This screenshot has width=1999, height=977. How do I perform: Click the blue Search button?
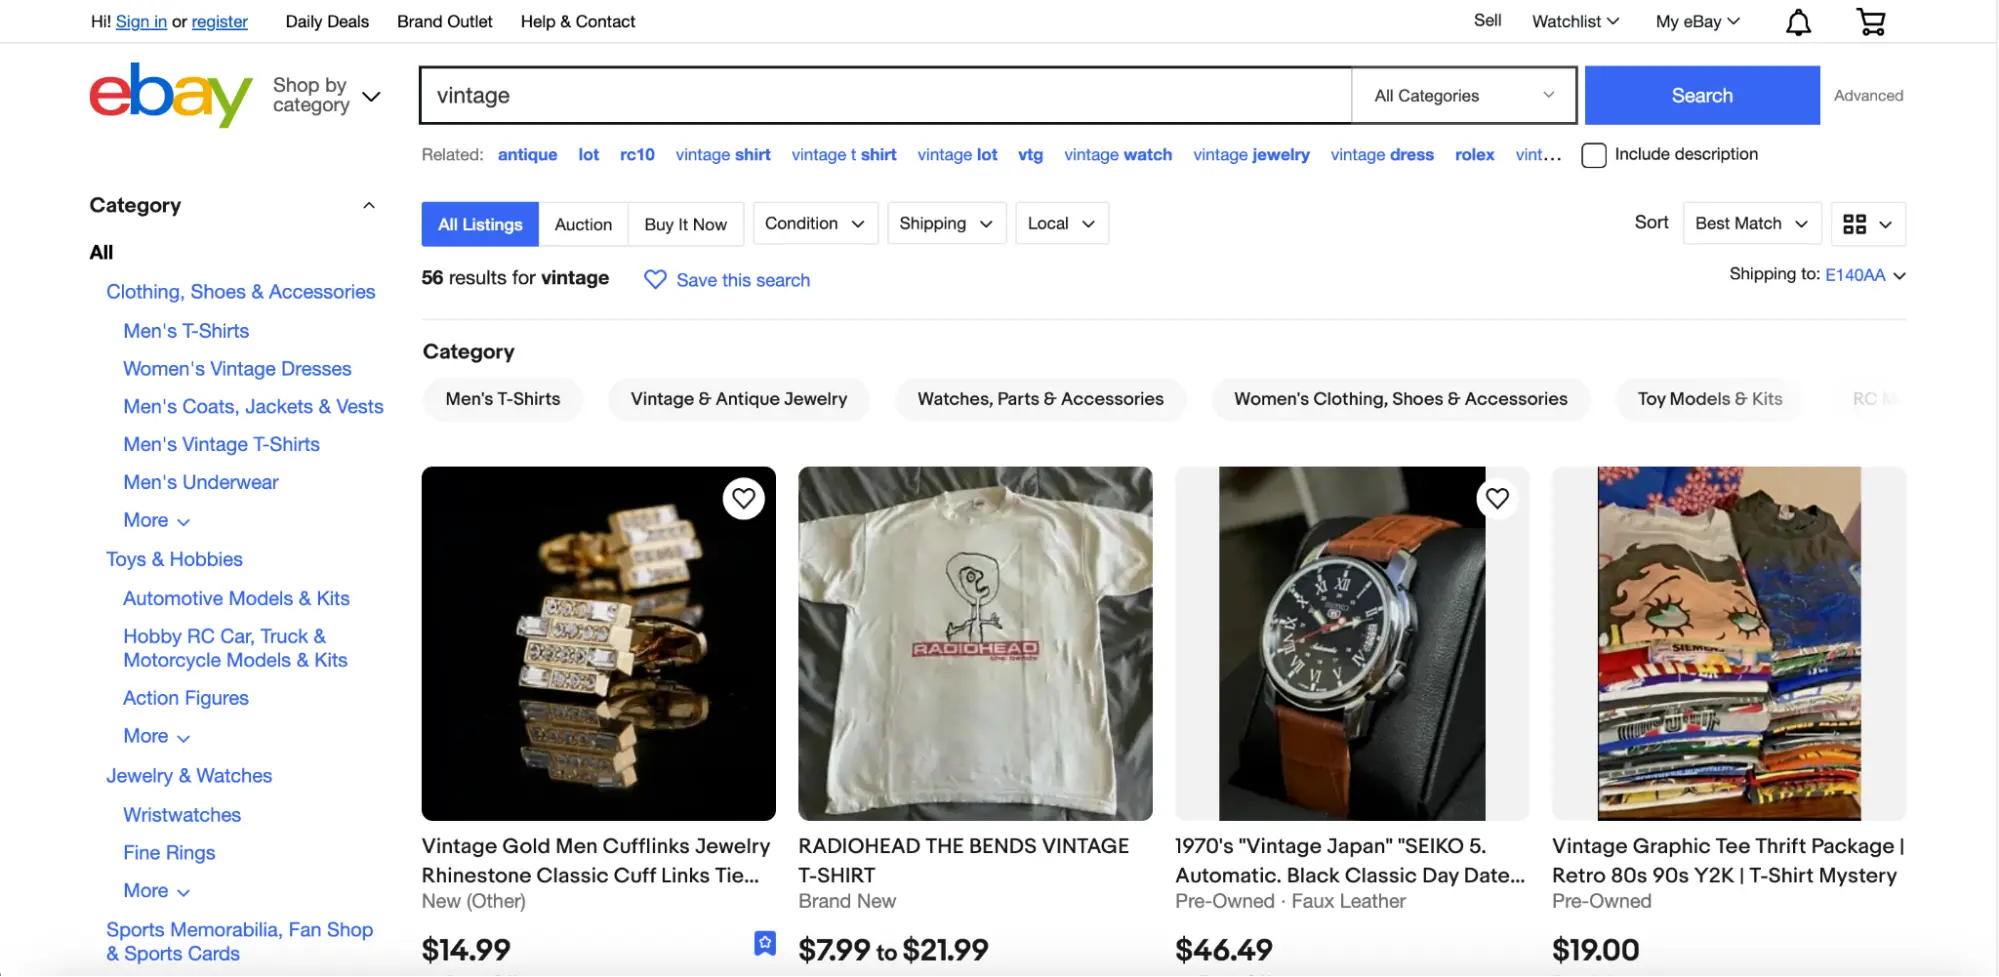1702,95
